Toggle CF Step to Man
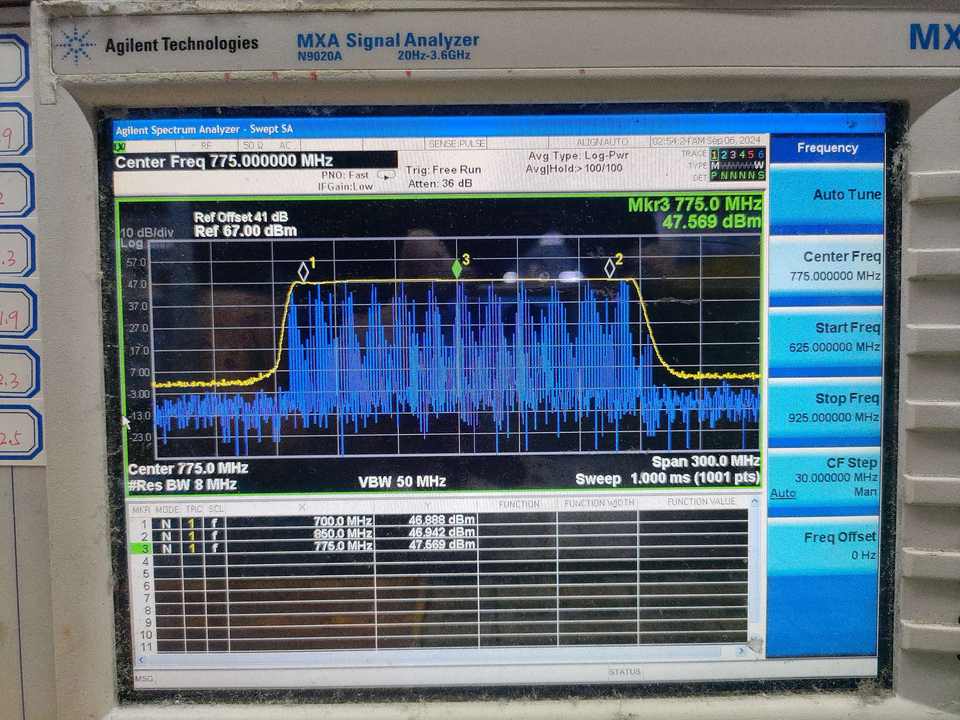Viewport: 960px width, 720px height. (865, 492)
